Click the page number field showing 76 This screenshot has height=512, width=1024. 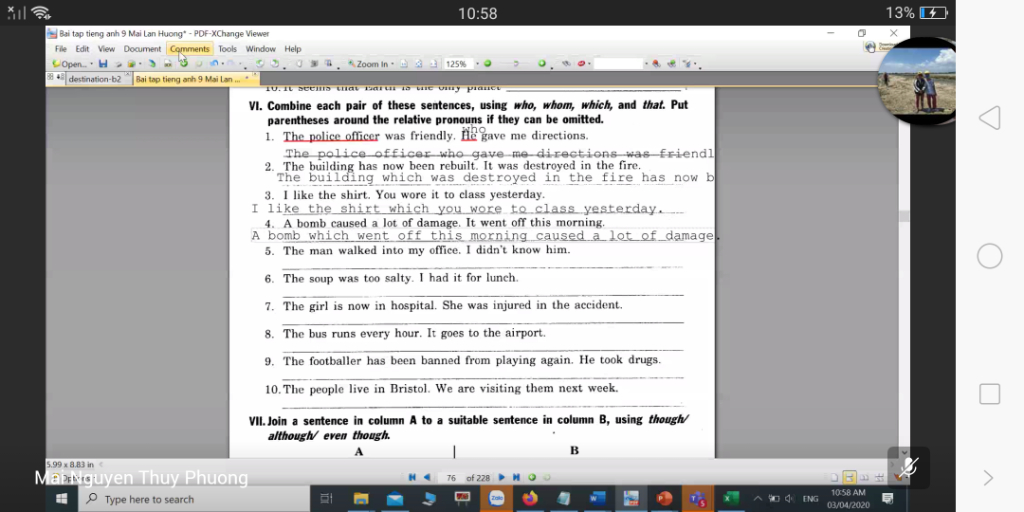(451, 478)
